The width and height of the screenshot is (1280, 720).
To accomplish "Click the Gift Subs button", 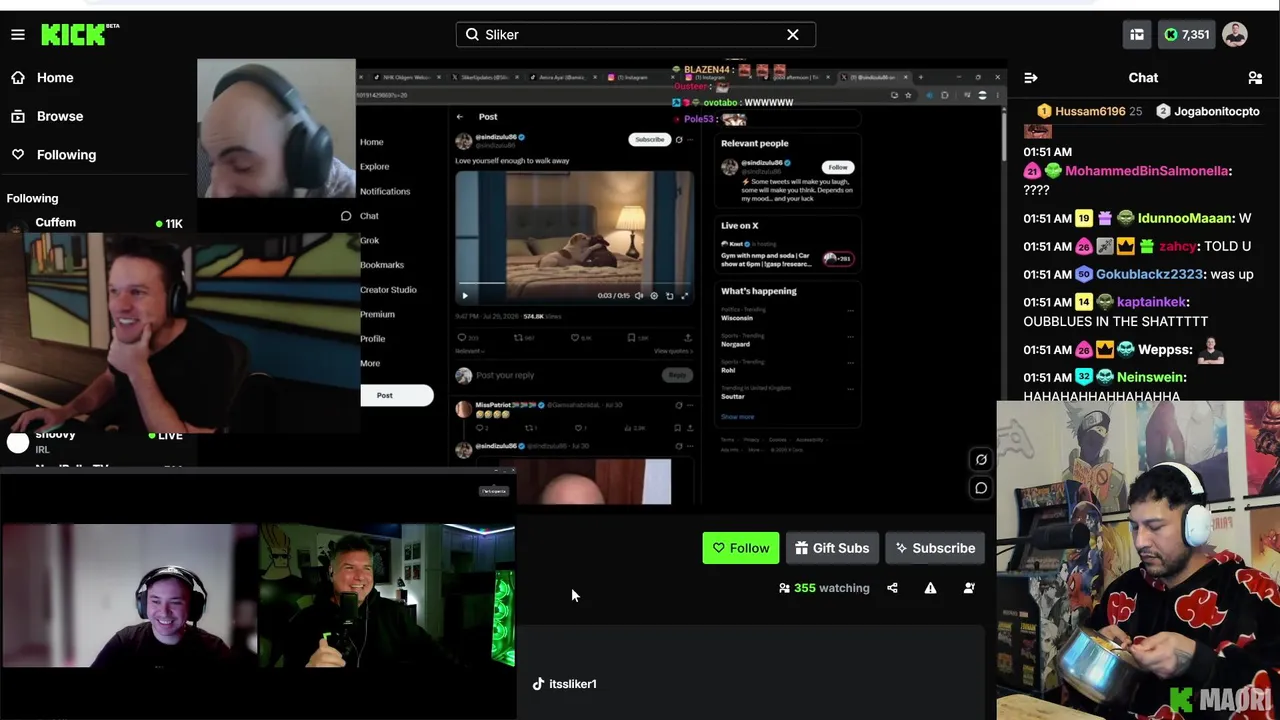I will click(x=832, y=548).
